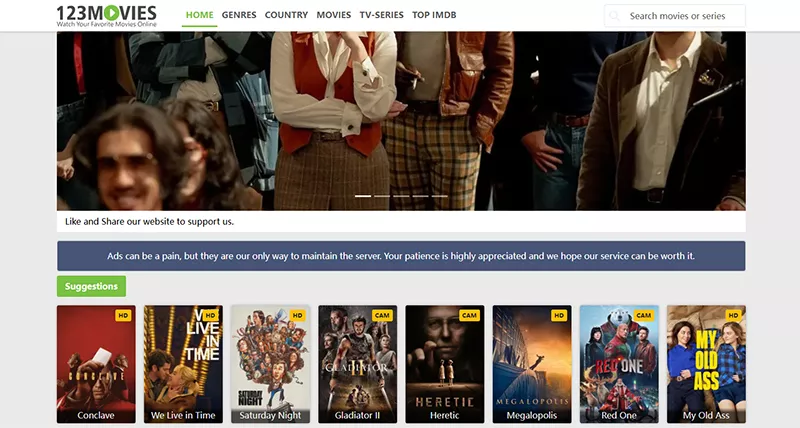Image resolution: width=800 pixels, height=428 pixels.
Task: Open the COUNTRY menu
Action: tap(286, 15)
